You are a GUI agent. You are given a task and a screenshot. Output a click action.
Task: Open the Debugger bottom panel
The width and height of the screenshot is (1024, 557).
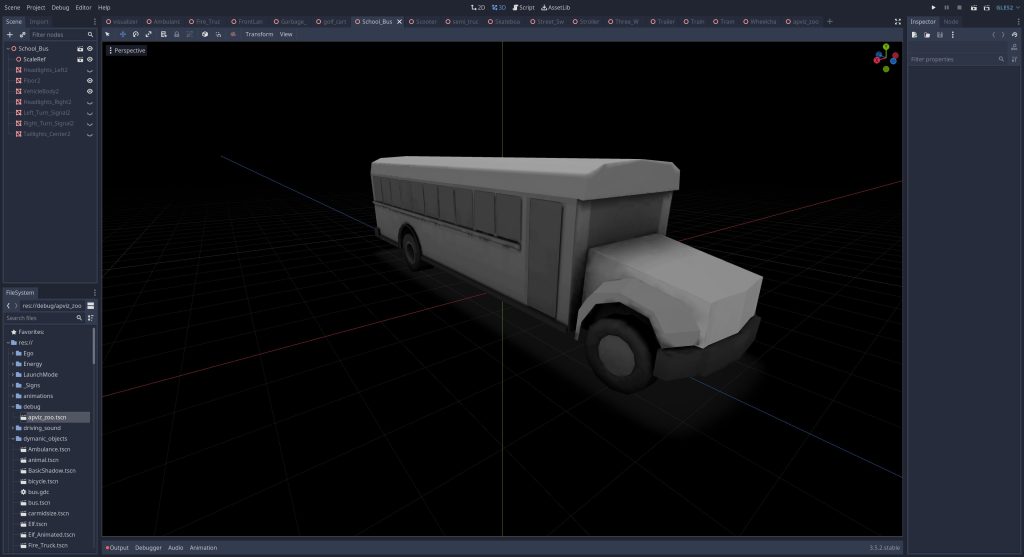click(x=148, y=548)
